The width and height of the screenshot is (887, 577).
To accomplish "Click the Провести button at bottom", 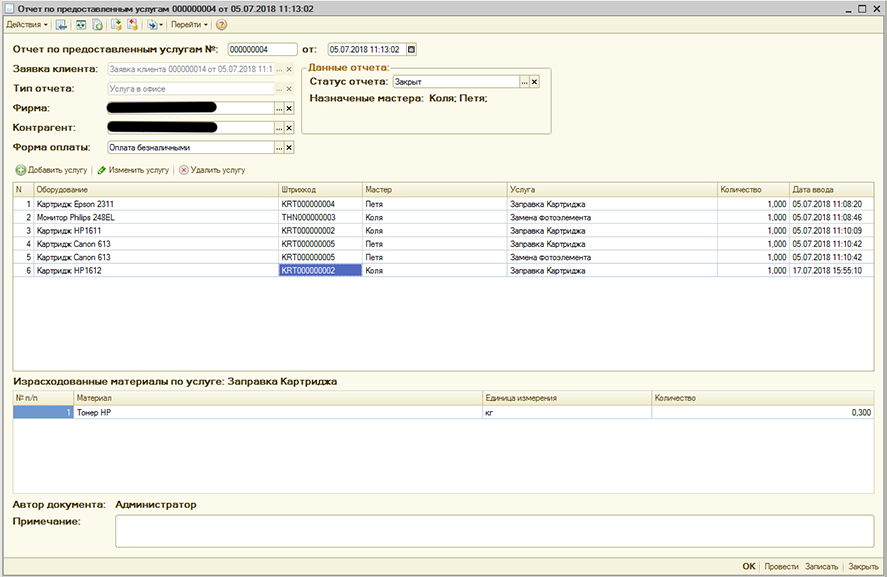I will (x=780, y=567).
